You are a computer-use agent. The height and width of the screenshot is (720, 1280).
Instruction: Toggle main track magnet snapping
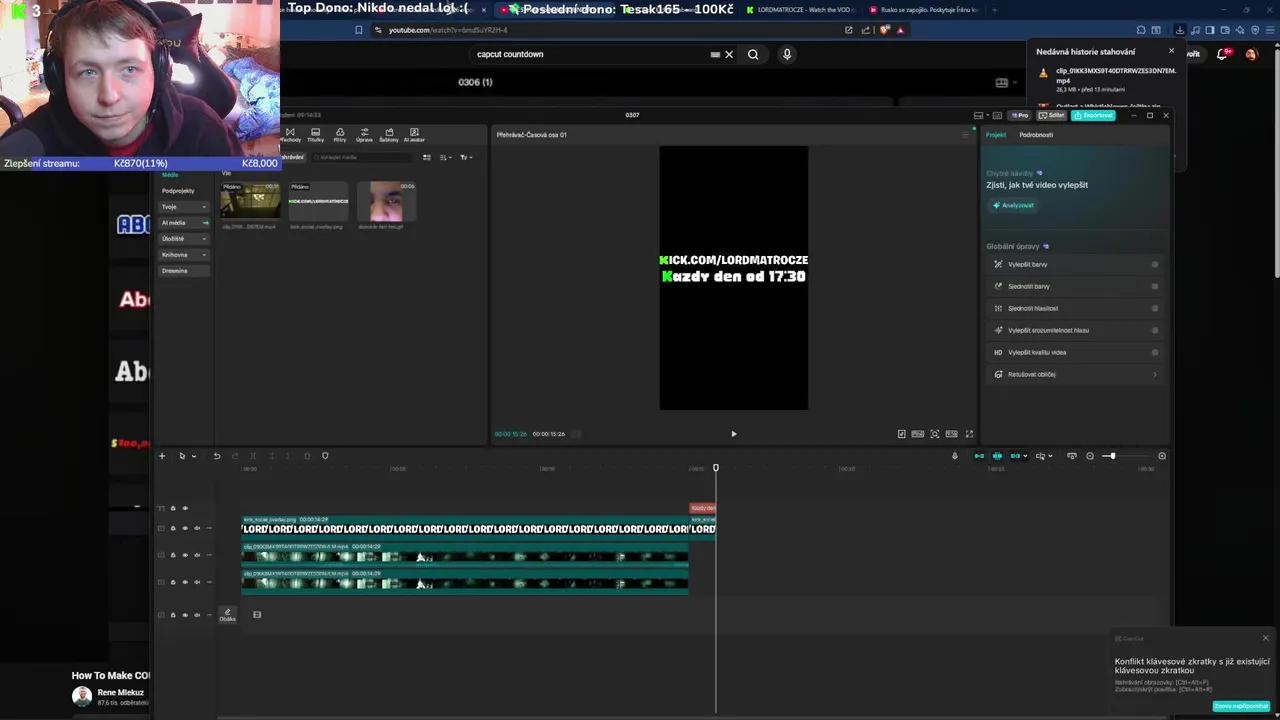(979, 456)
